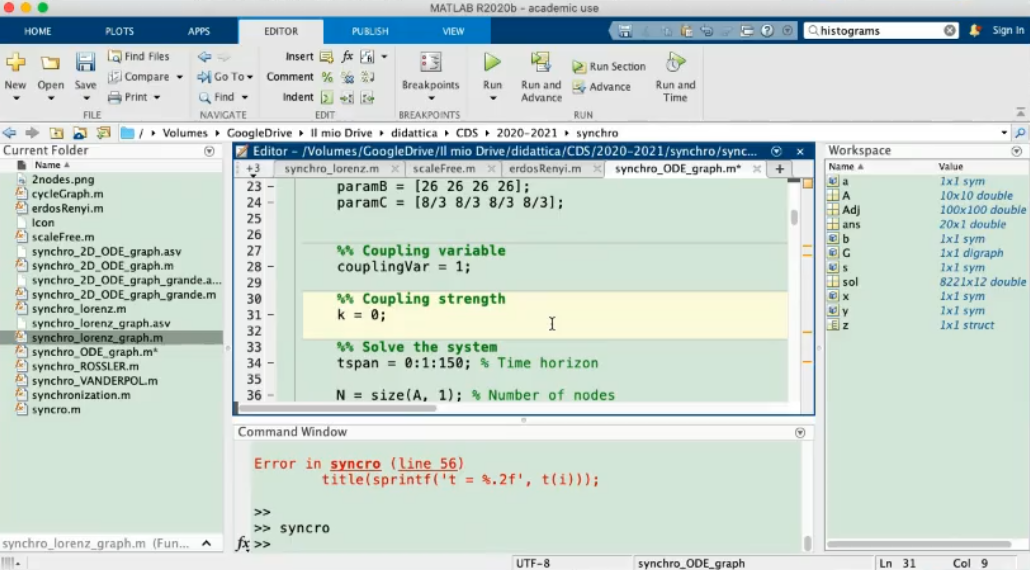Click the Insert function fx icon
1030x570 pixels.
pyautogui.click(x=347, y=57)
